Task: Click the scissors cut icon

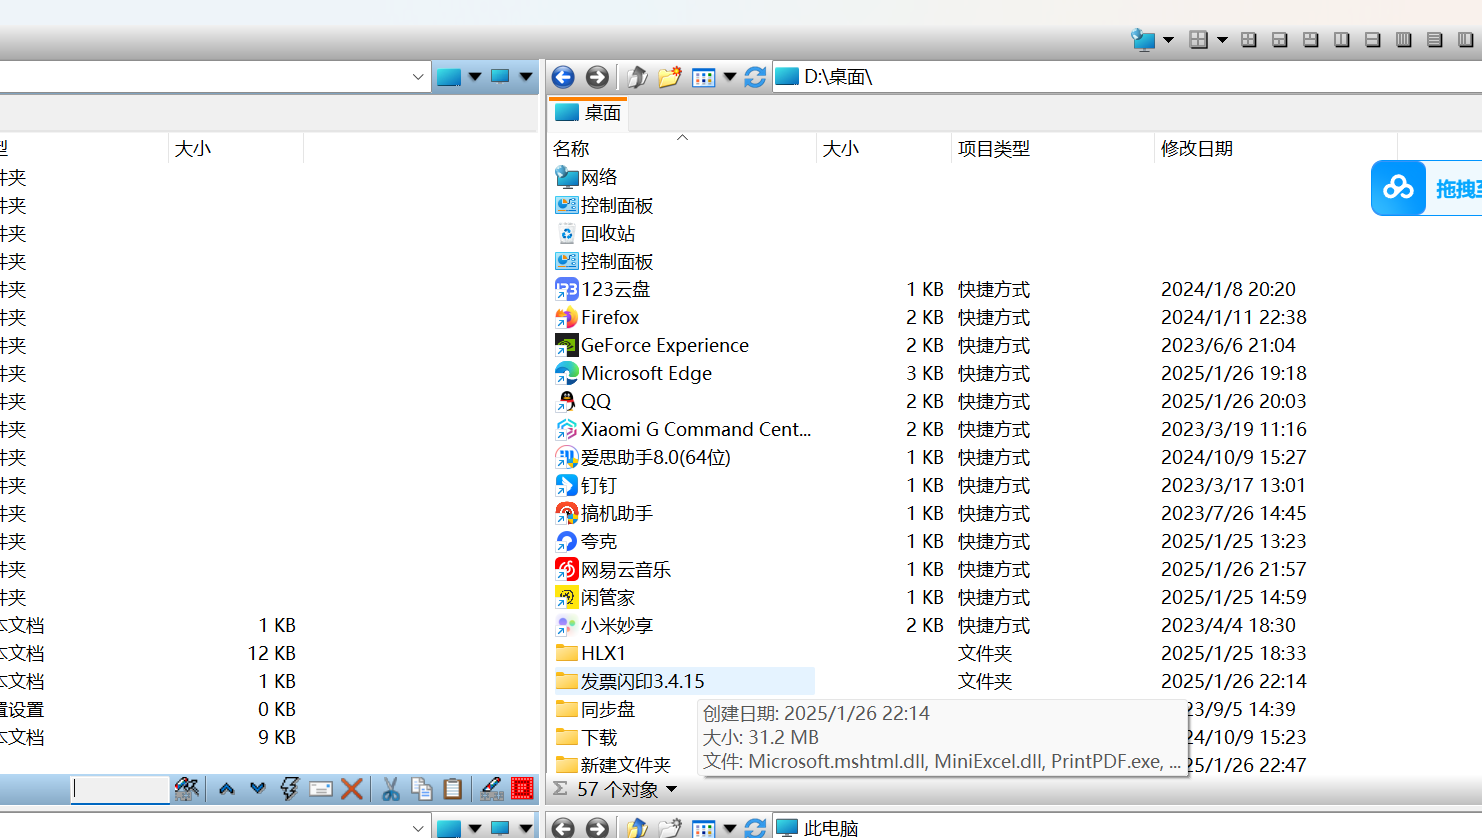Action: tap(391, 789)
